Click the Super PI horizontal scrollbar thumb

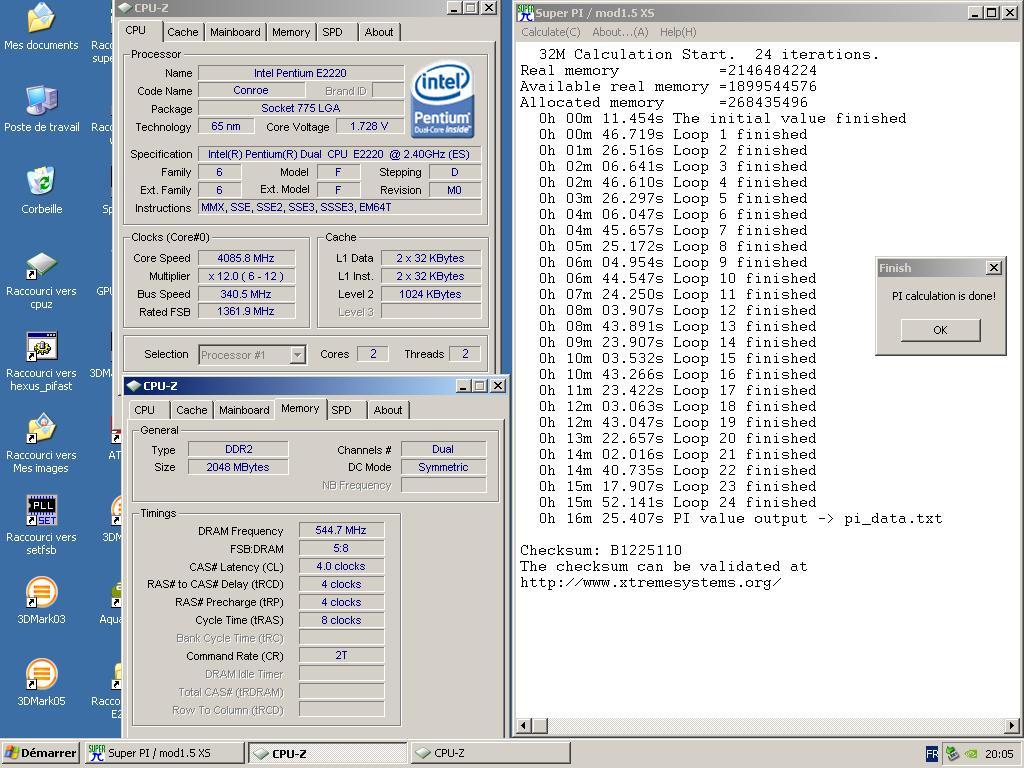click(539, 726)
